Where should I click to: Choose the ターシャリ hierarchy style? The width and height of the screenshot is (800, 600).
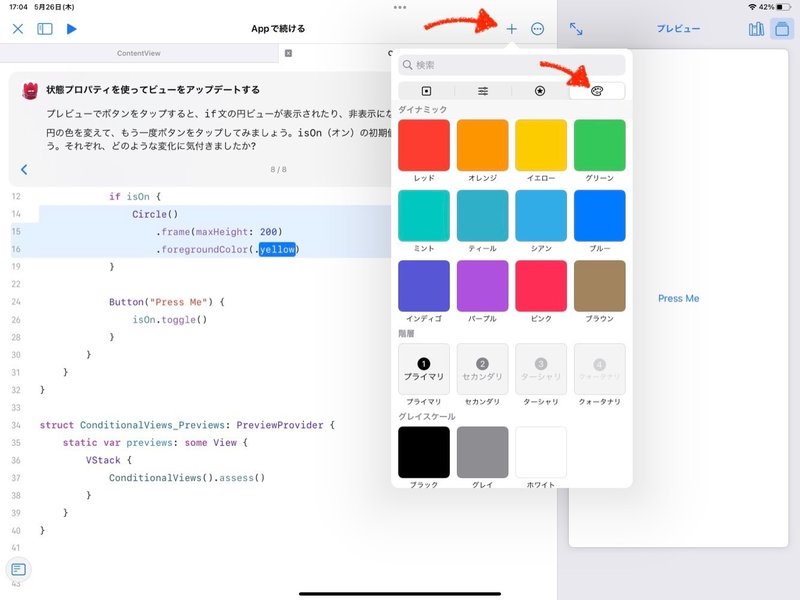coord(541,369)
